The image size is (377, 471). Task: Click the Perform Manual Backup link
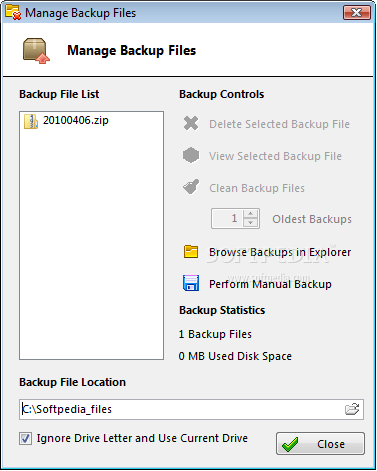[270, 284]
